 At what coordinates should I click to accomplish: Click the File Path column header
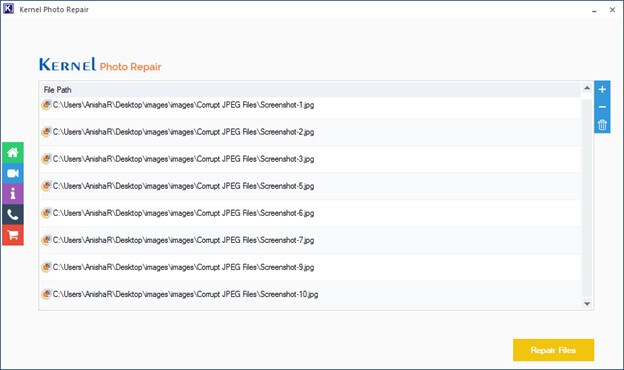pos(310,90)
